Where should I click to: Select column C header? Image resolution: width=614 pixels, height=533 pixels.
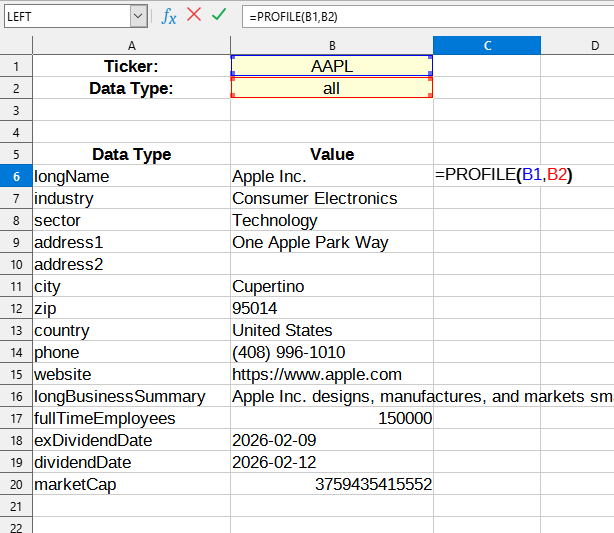pos(486,45)
